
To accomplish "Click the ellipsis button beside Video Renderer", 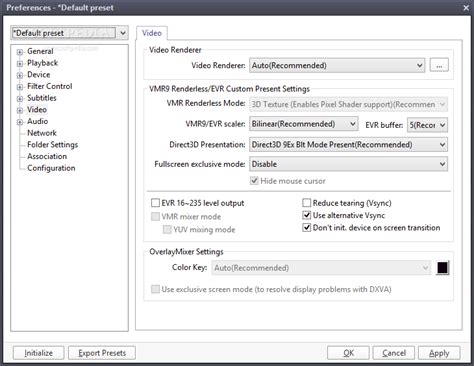I will [439, 65].
